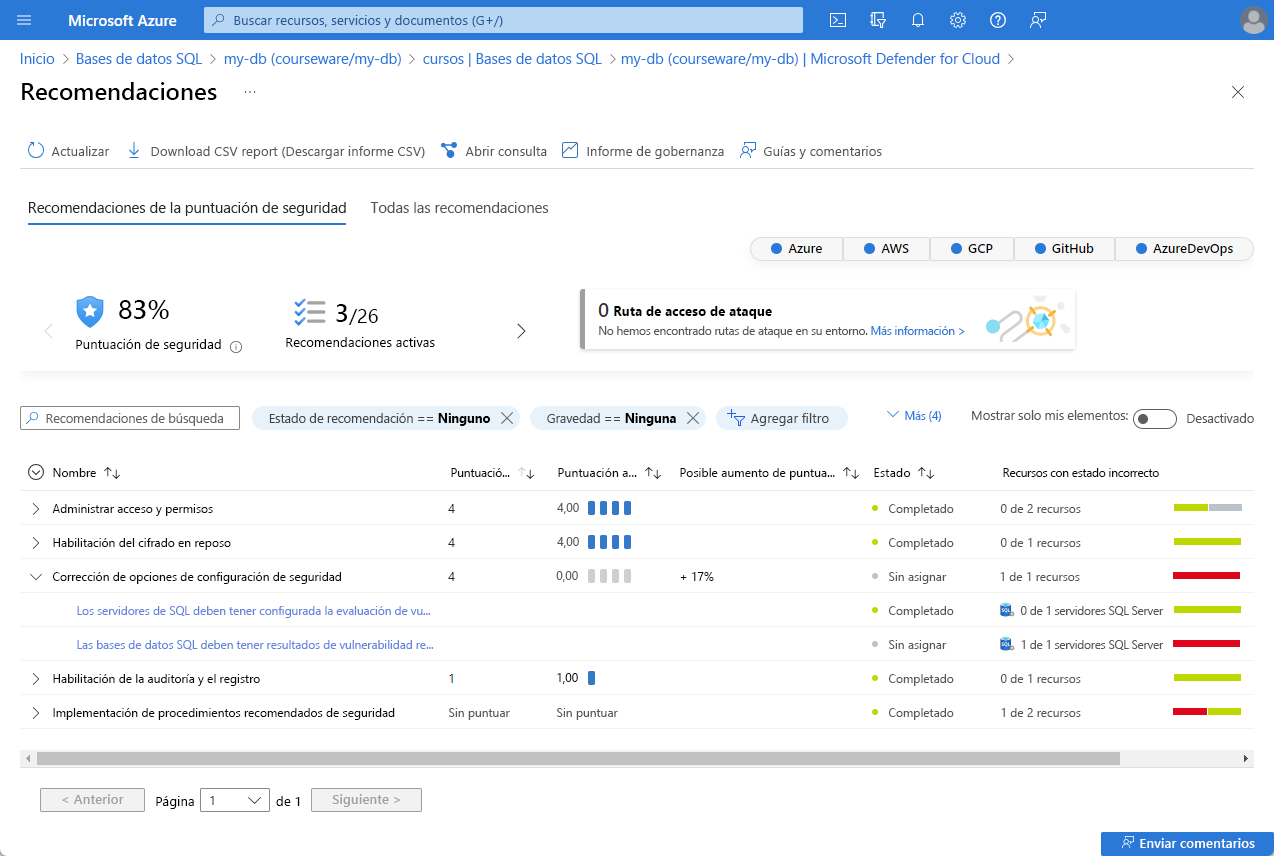Open Guías y comentarios
Screen dimensions: 1274x856
(x=811, y=151)
